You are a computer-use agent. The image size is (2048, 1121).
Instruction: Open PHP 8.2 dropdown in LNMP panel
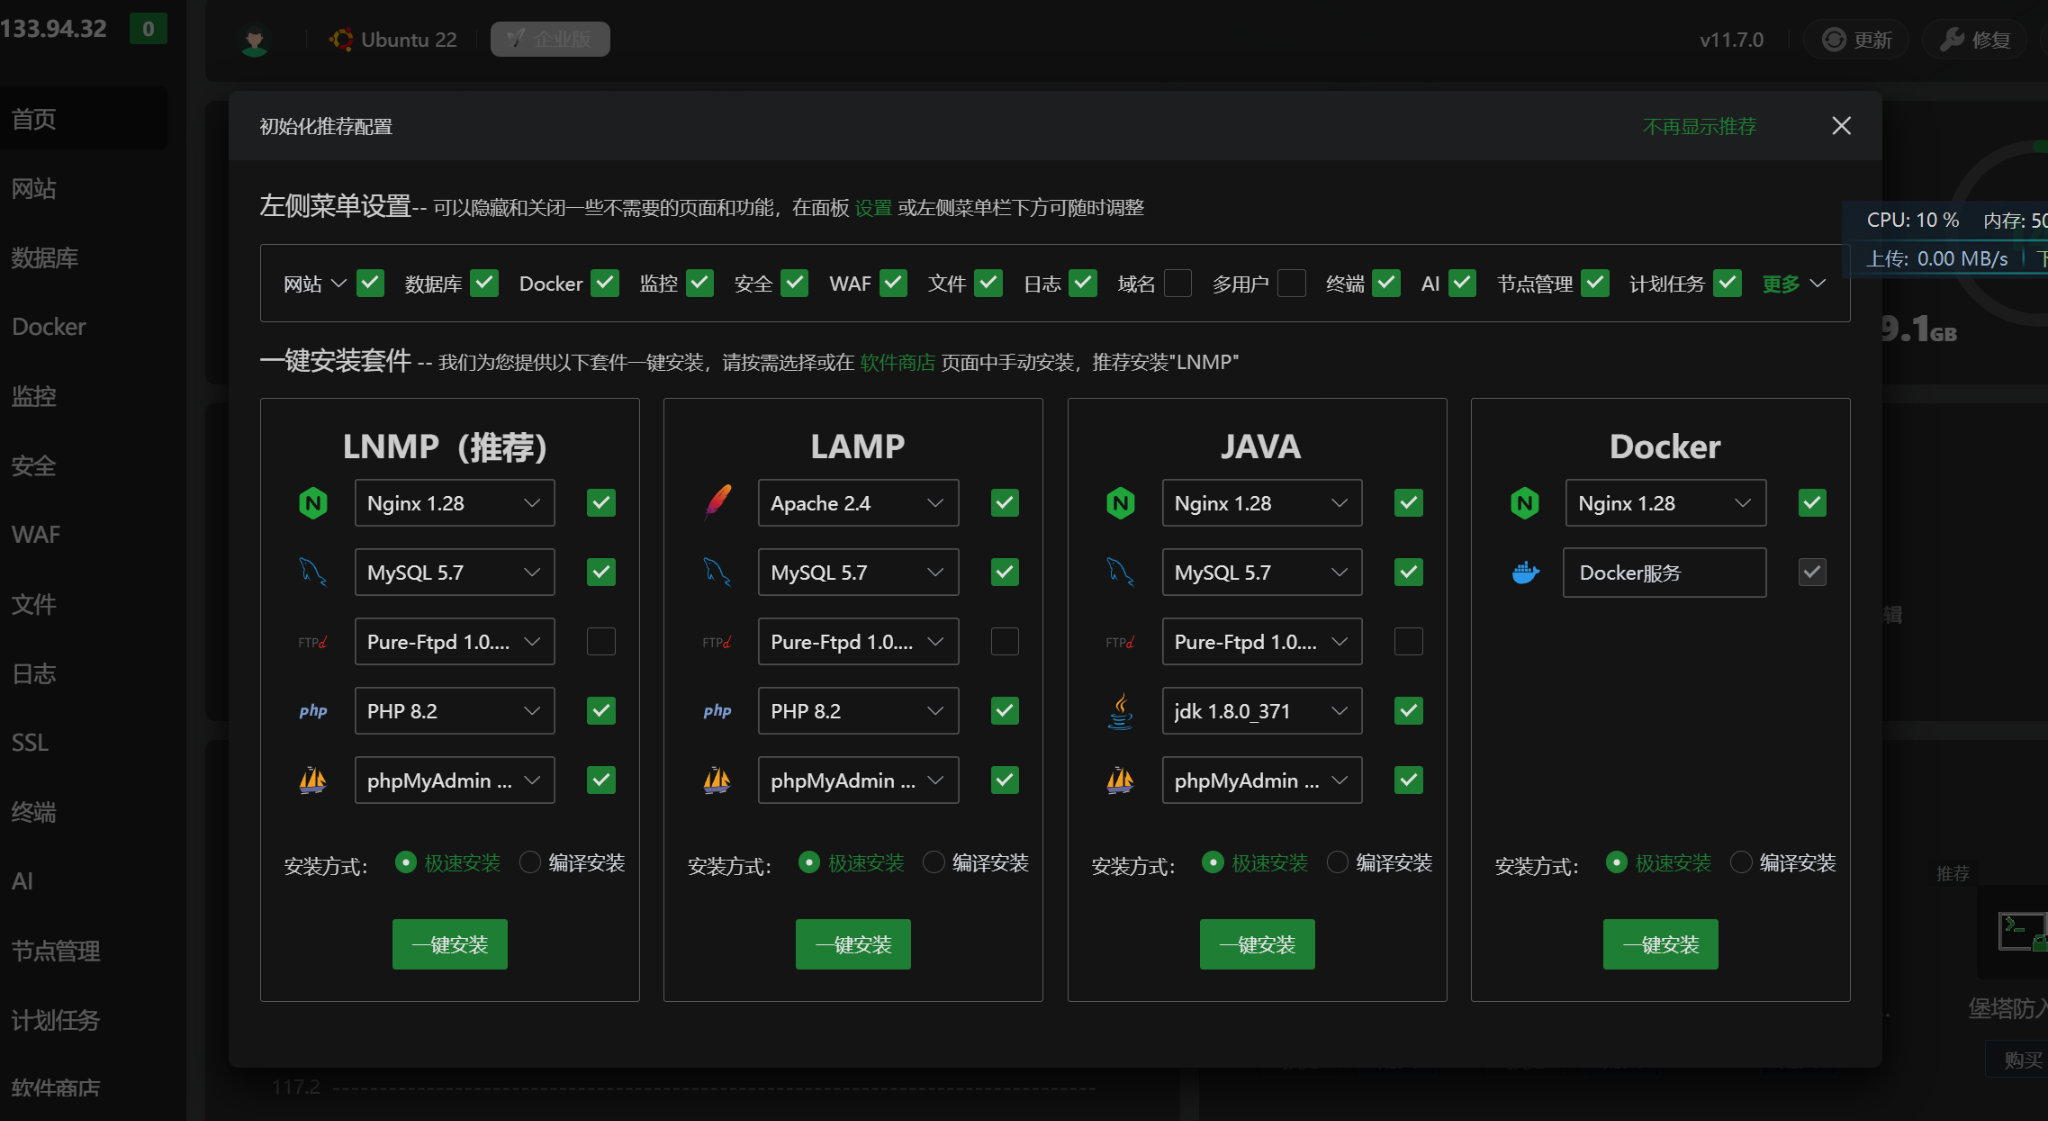455,711
